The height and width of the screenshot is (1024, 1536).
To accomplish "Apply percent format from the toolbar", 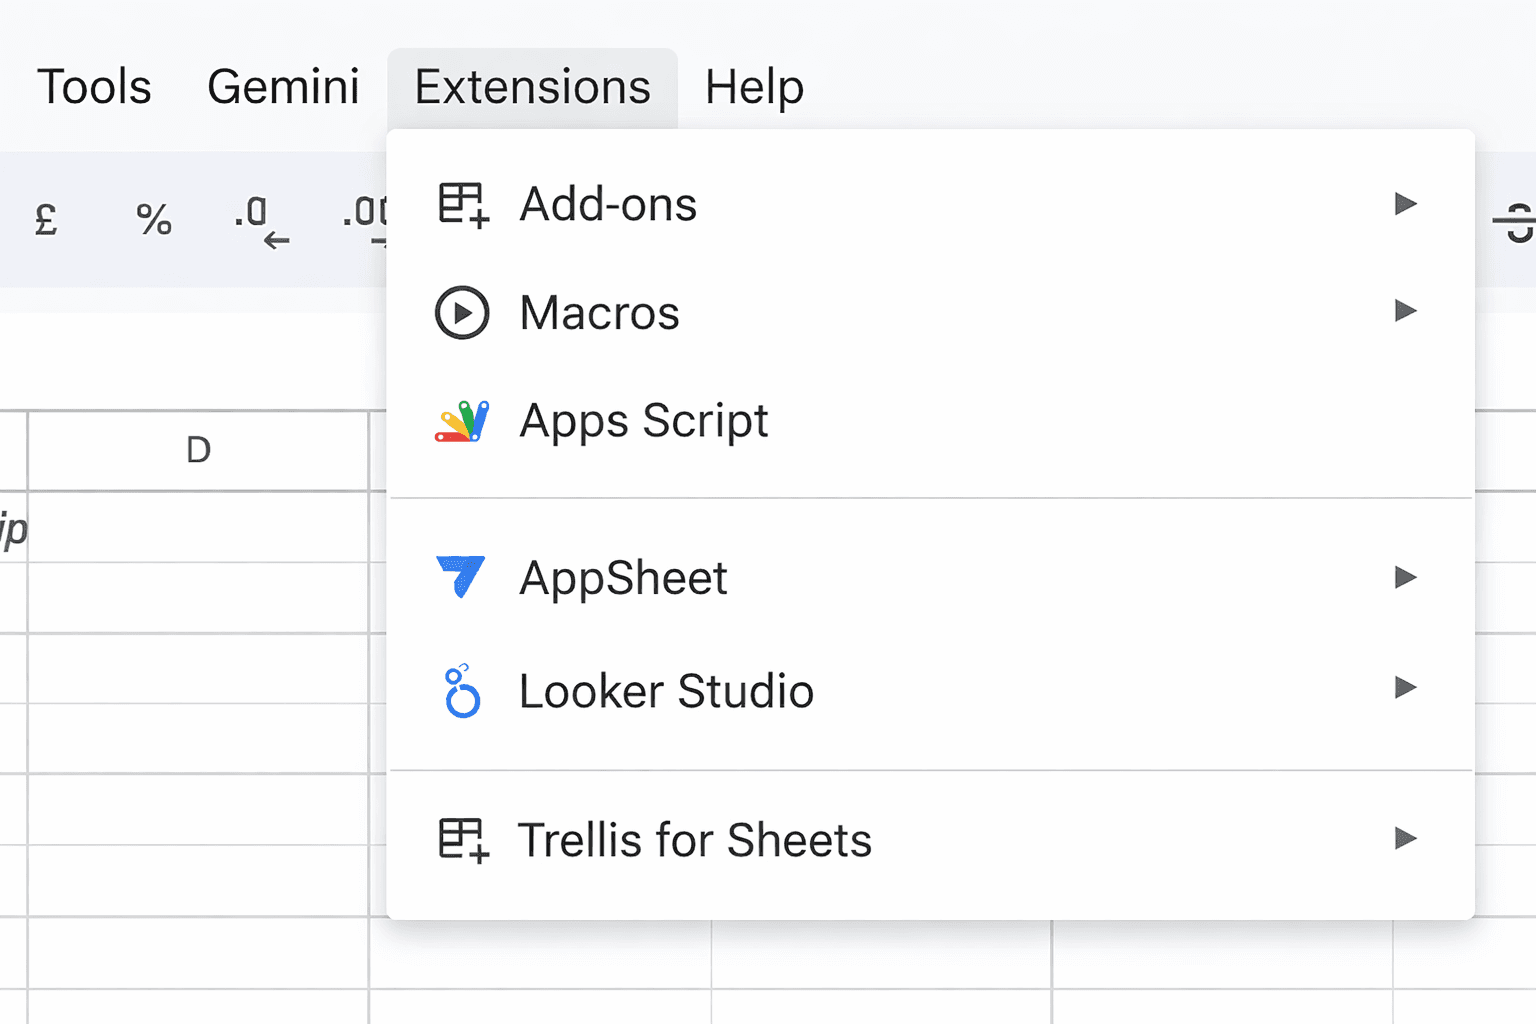I will 154,219.
